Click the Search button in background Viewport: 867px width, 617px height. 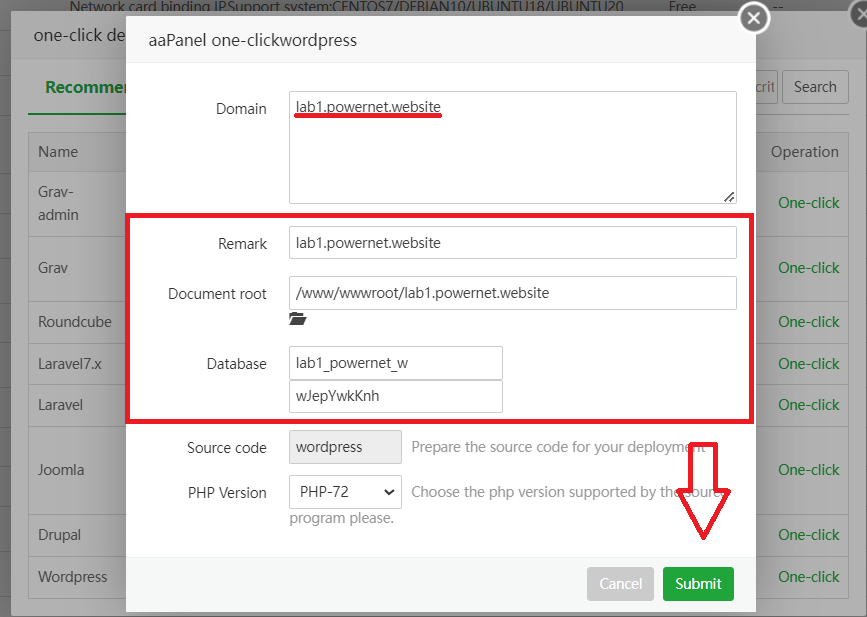click(814, 87)
